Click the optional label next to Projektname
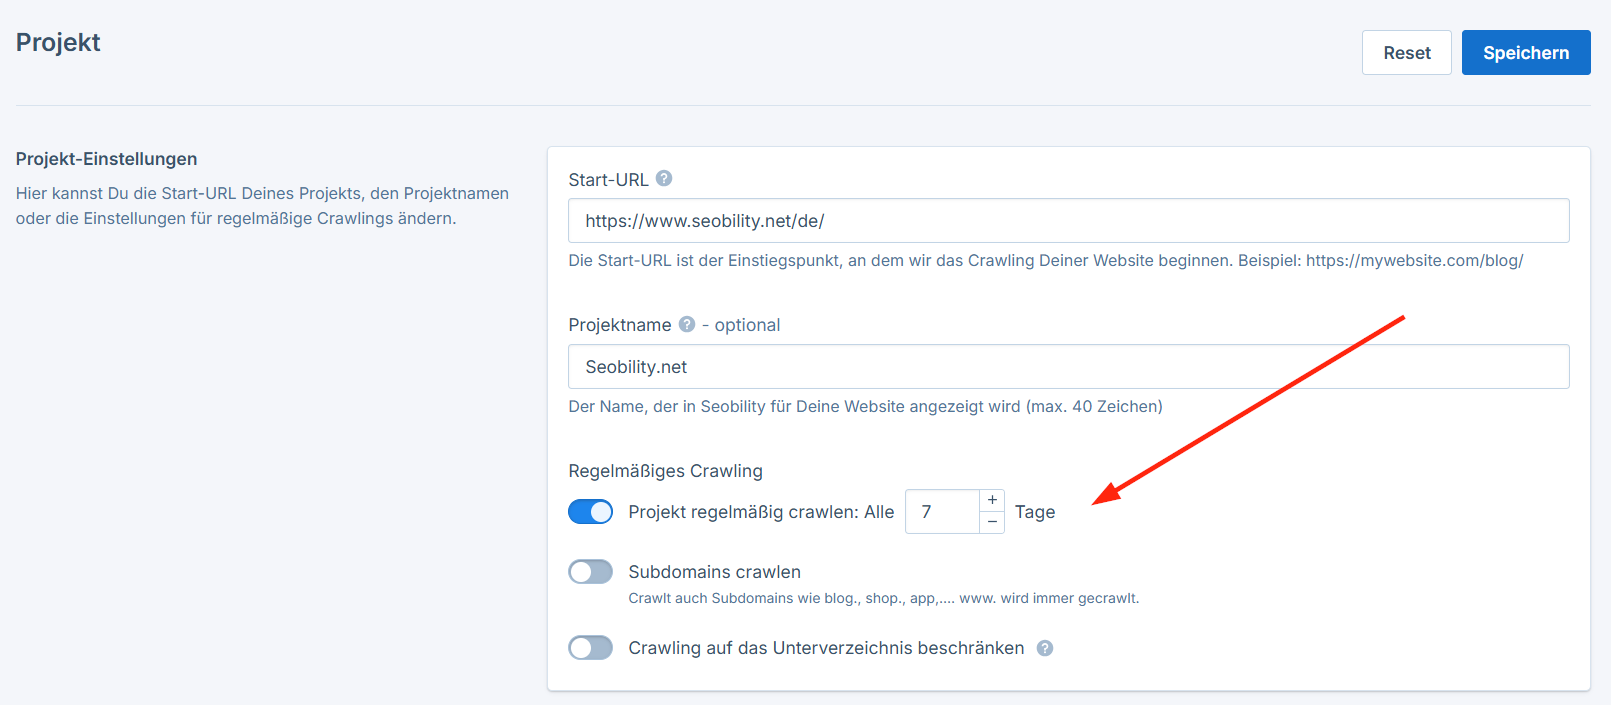1611x705 pixels. pos(745,324)
